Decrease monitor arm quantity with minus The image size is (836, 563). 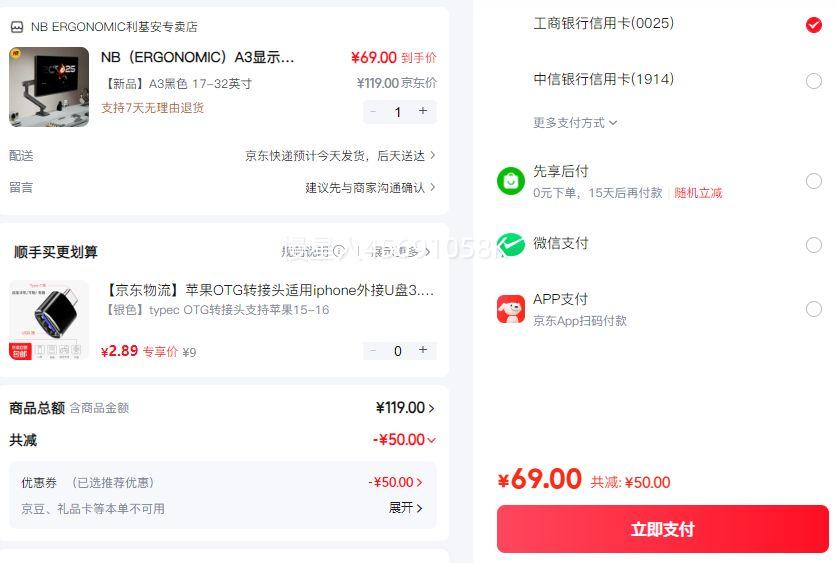[373, 112]
